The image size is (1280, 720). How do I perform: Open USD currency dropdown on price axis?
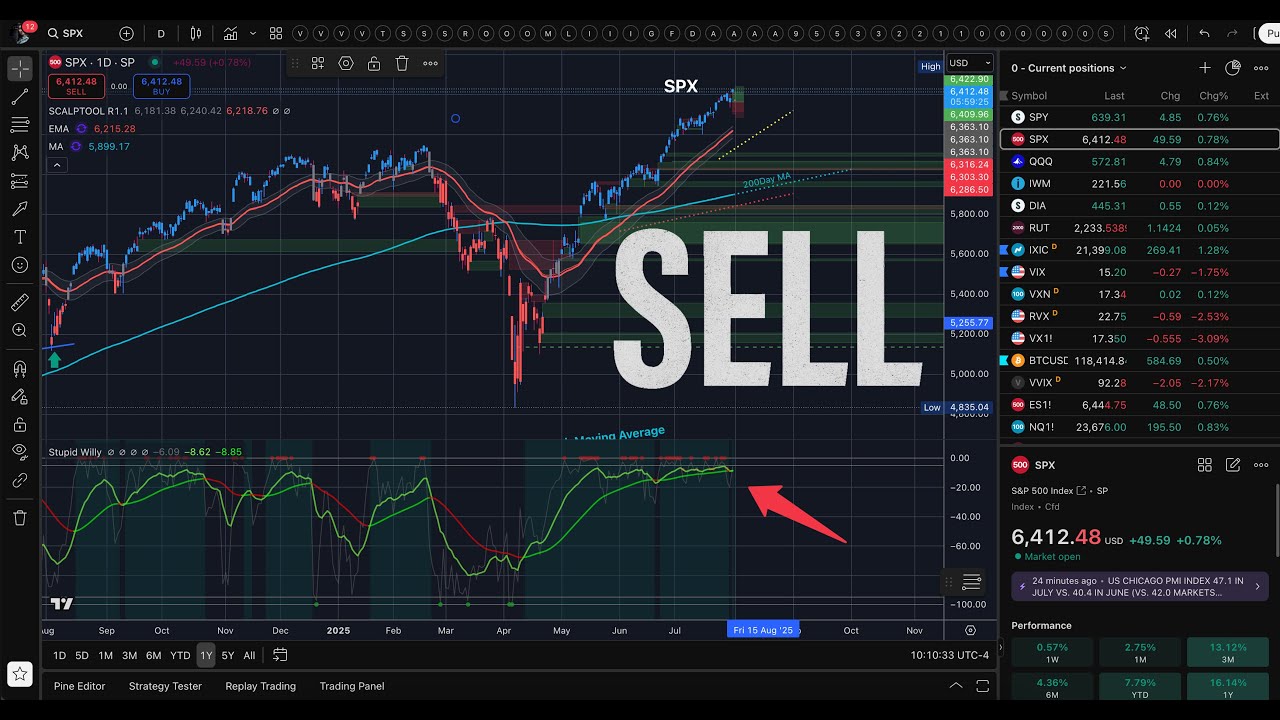(x=970, y=63)
